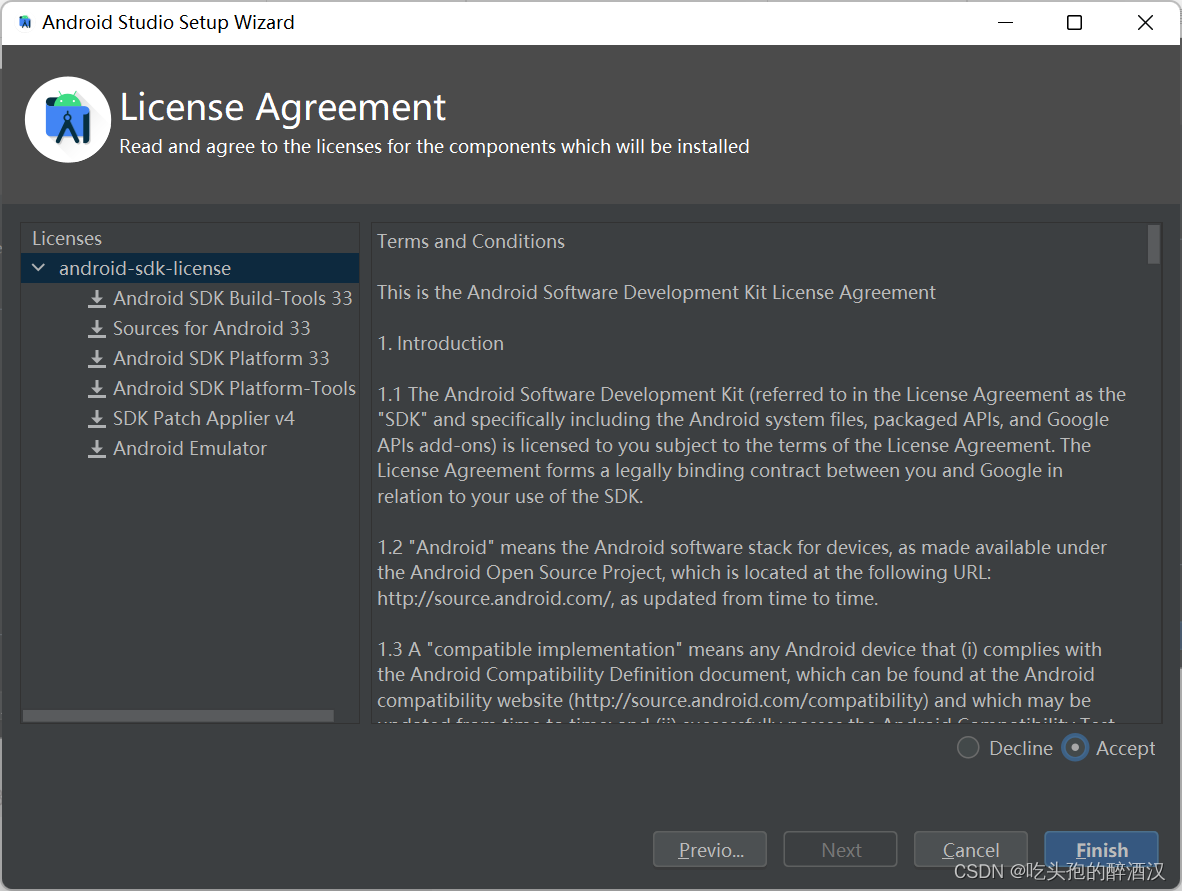Click download icon beside Android Emulator
Image resolution: width=1182 pixels, height=891 pixels.
(x=96, y=449)
